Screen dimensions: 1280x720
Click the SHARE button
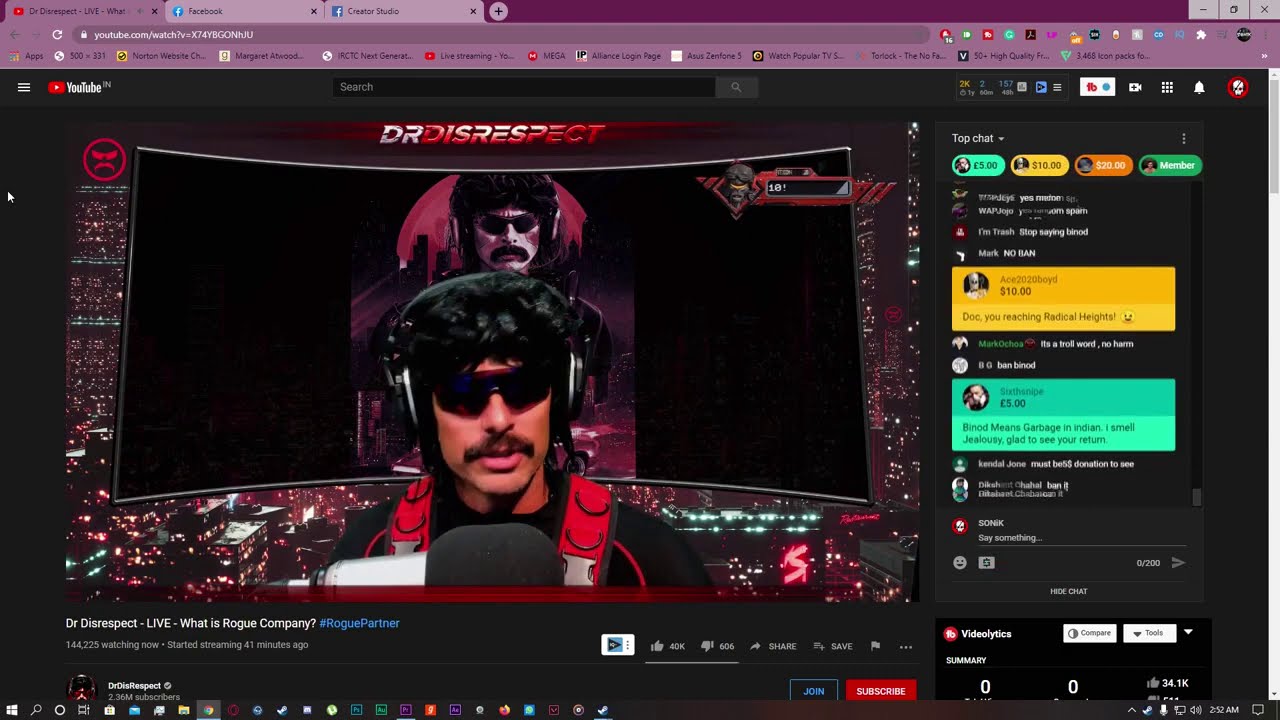[x=773, y=646]
